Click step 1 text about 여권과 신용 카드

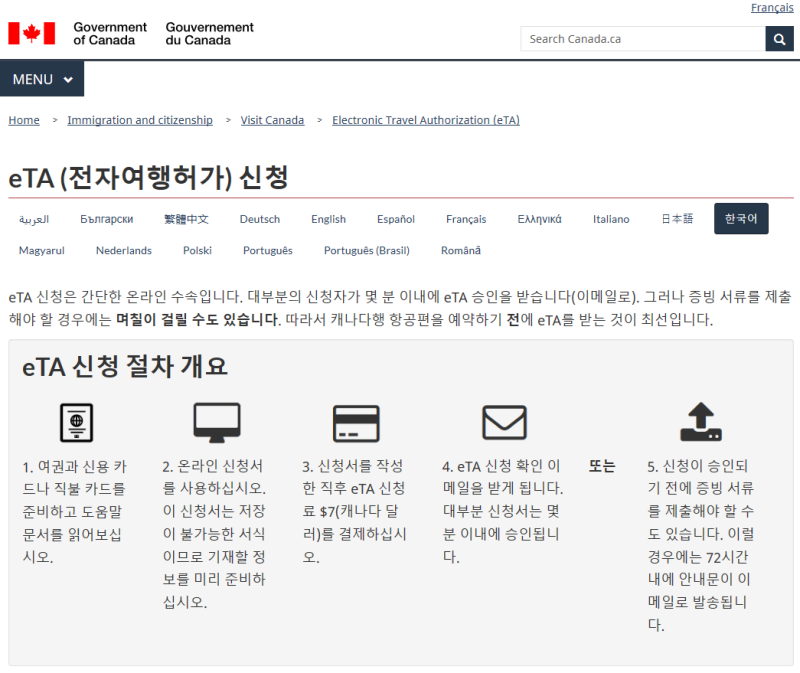74,511
